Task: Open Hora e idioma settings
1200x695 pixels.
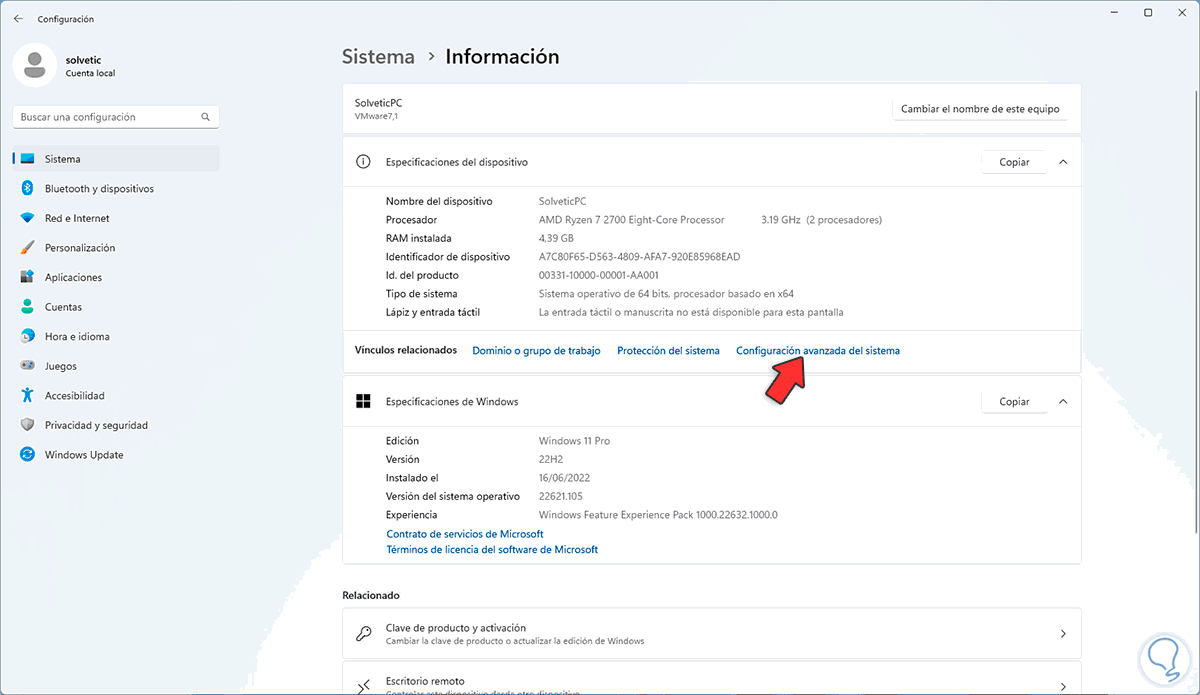Action: pos(116,336)
